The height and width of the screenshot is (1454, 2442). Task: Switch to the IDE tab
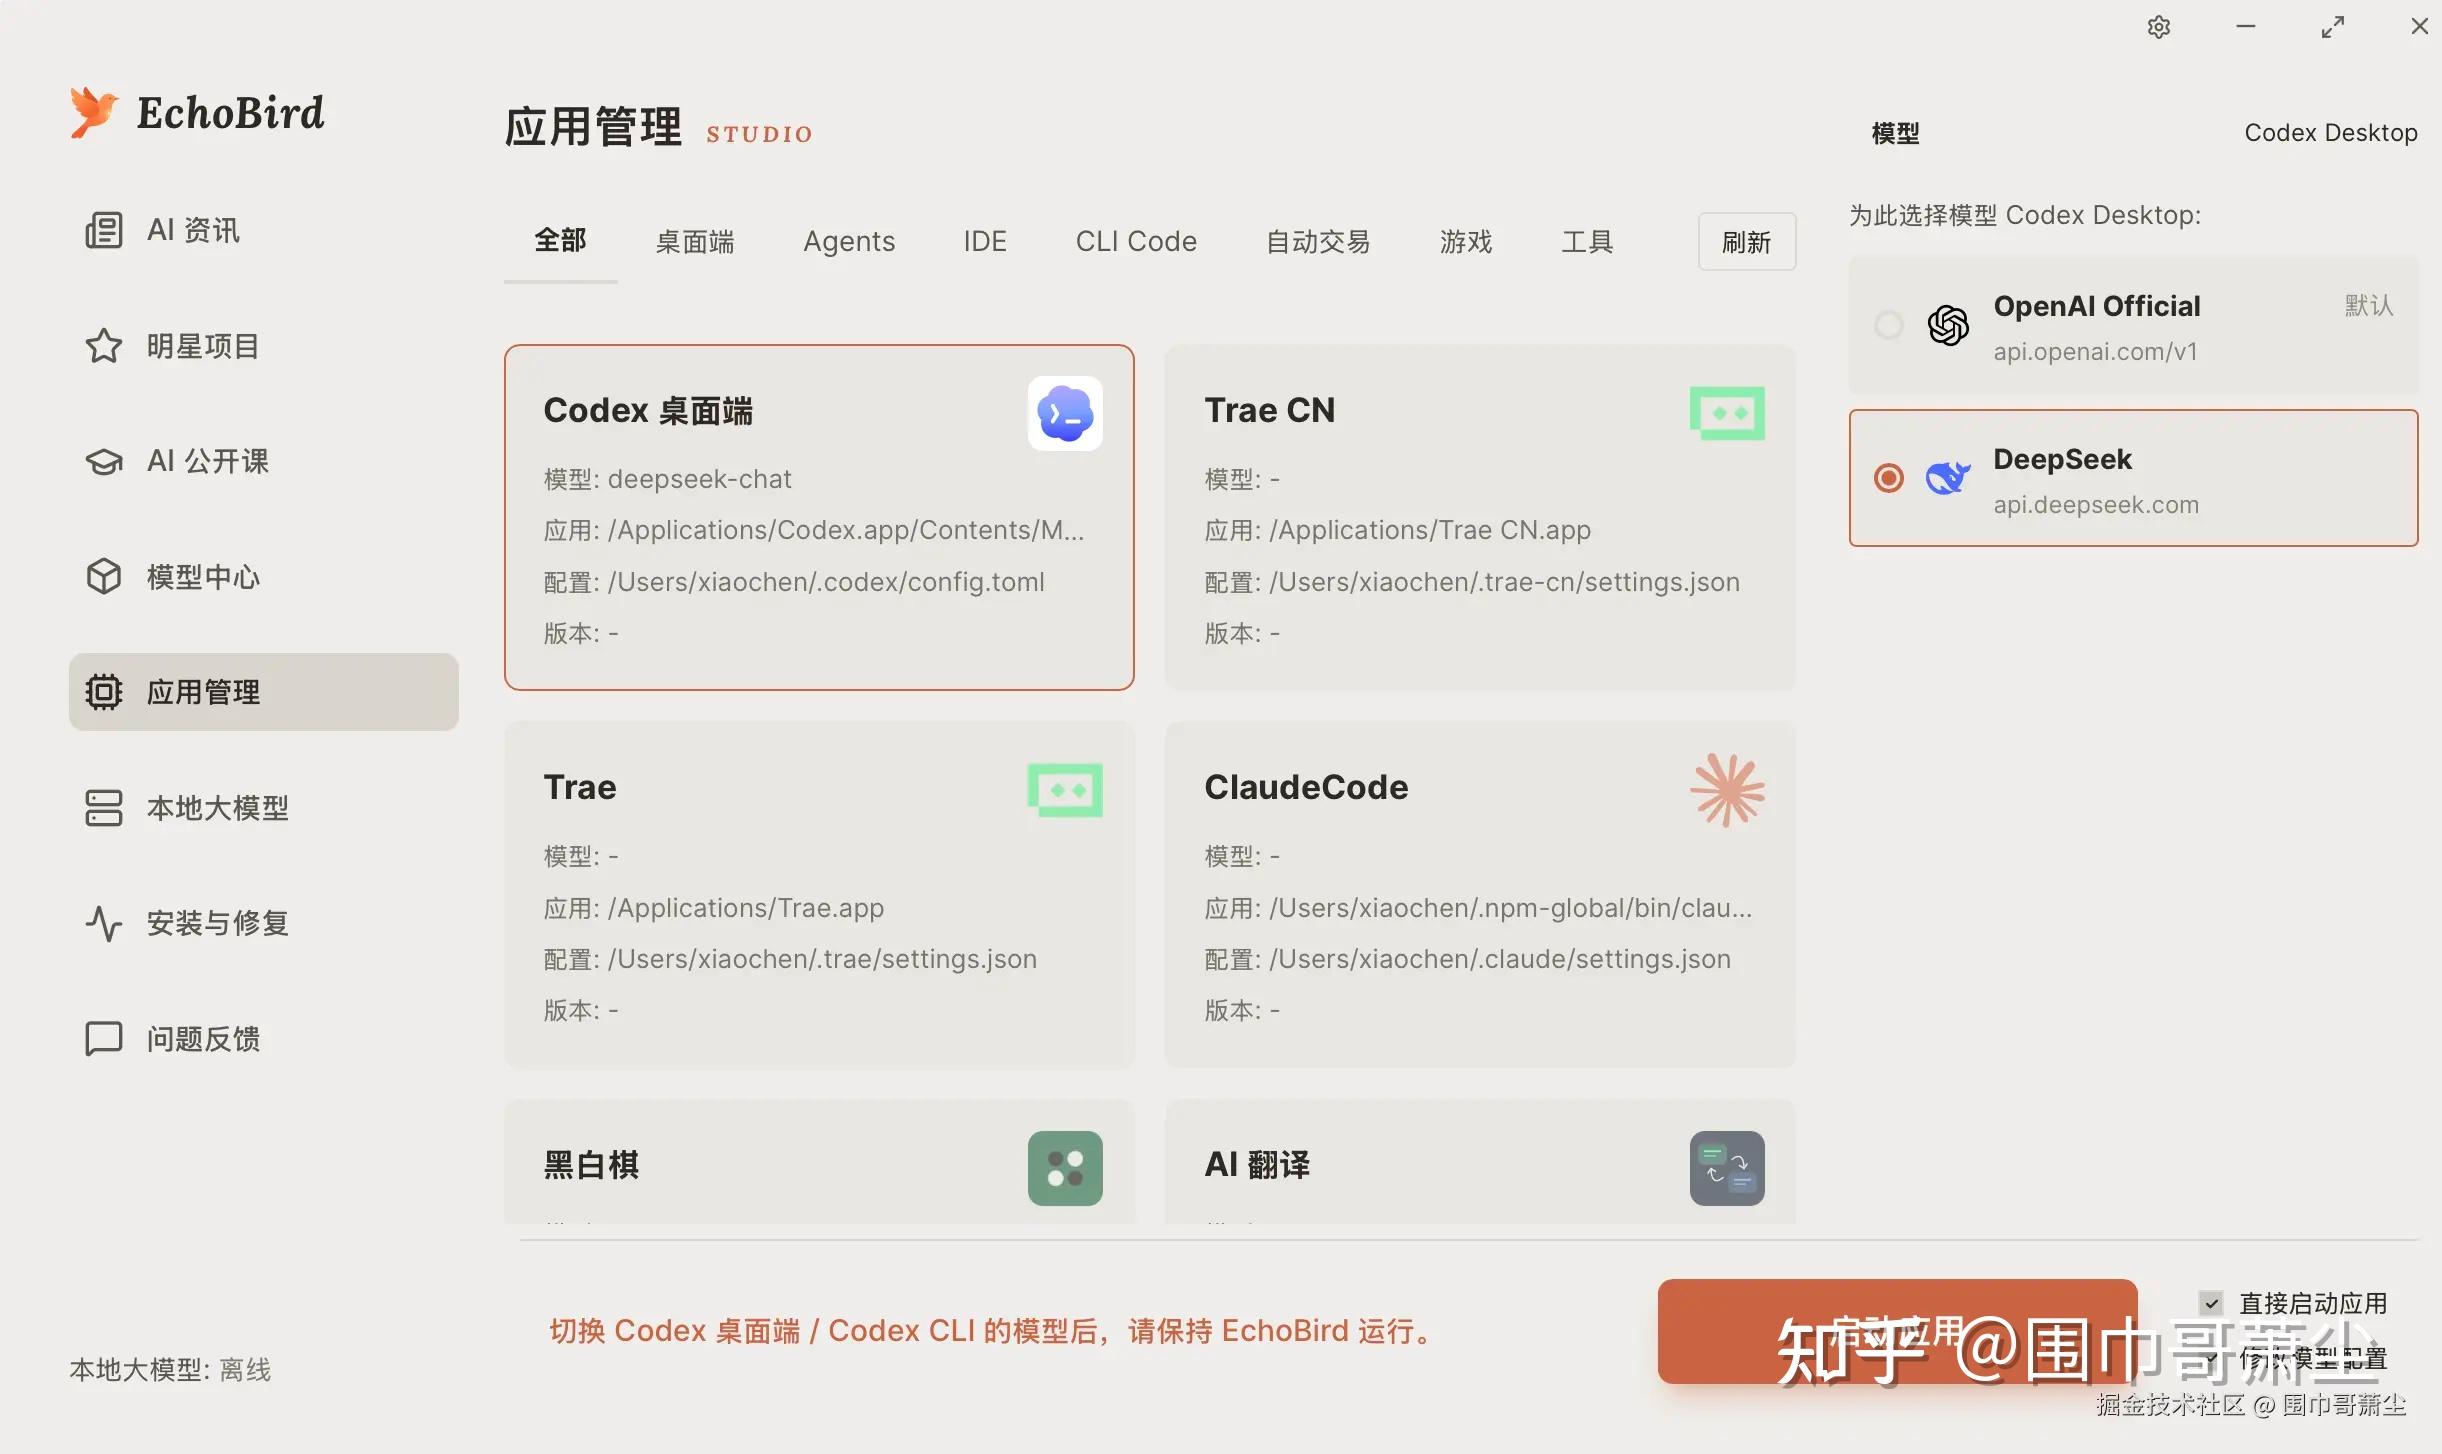tap(985, 241)
